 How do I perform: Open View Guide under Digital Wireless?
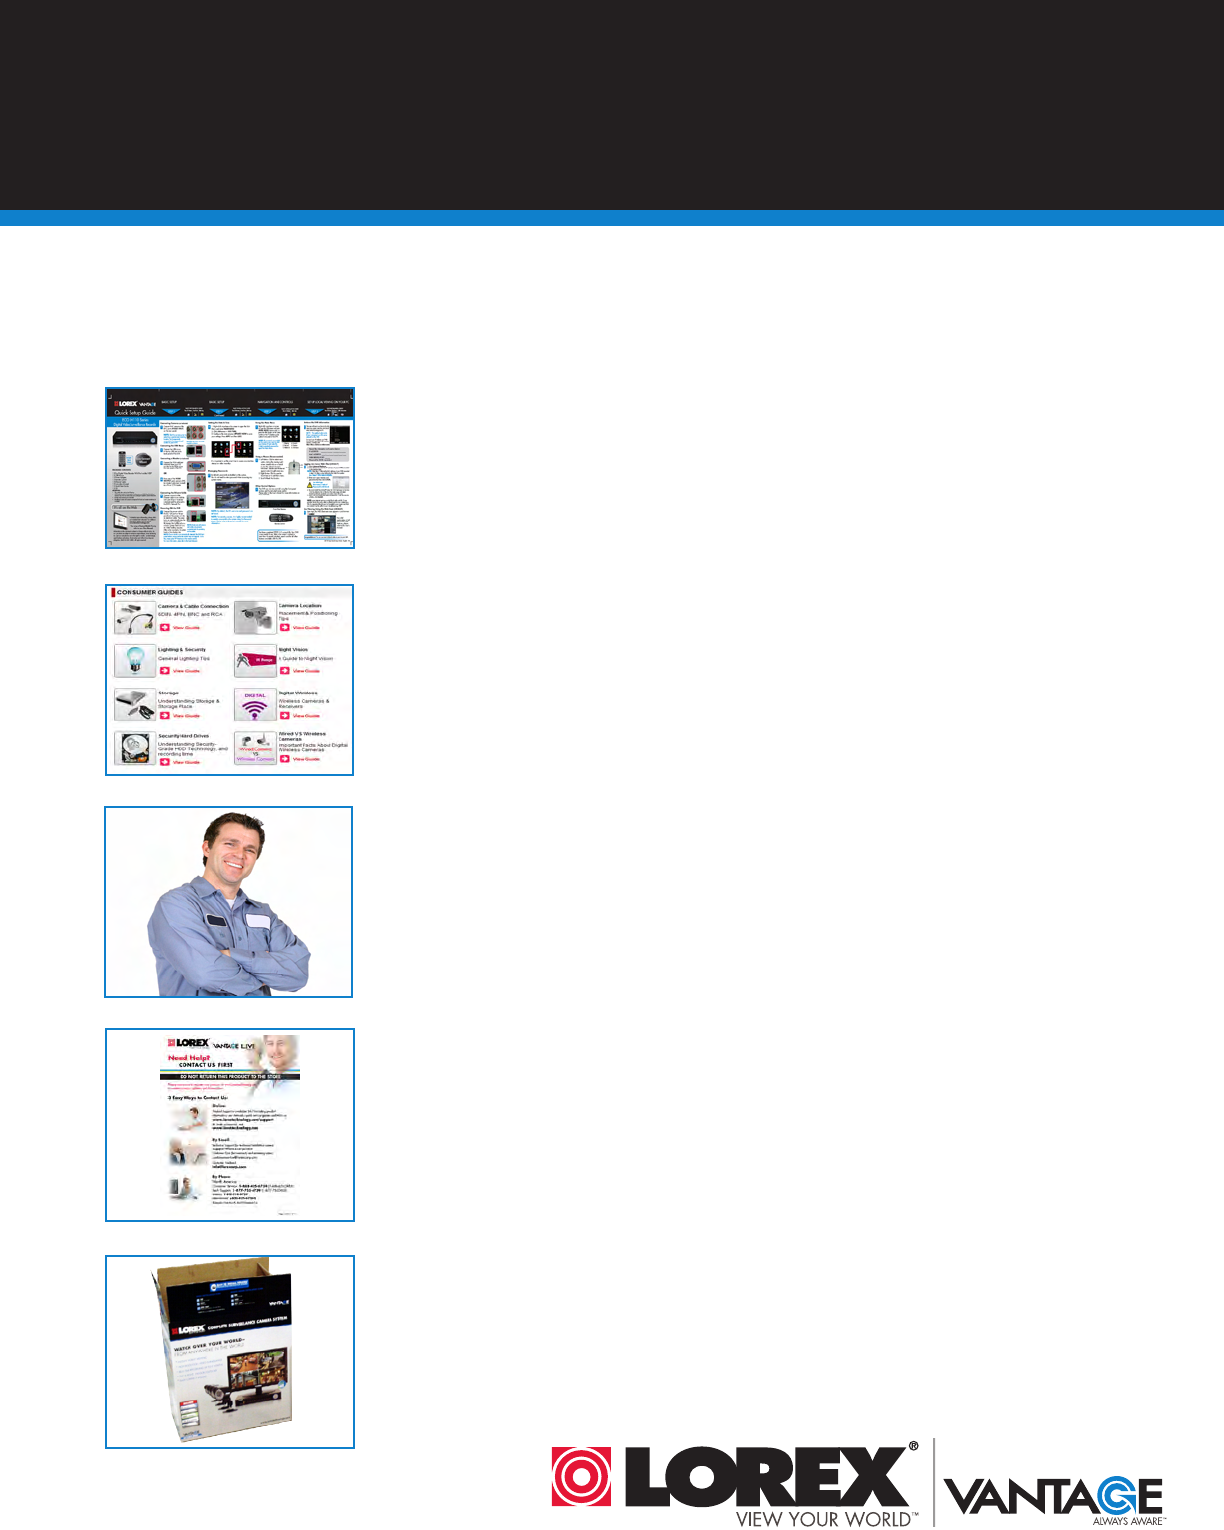click(x=300, y=716)
